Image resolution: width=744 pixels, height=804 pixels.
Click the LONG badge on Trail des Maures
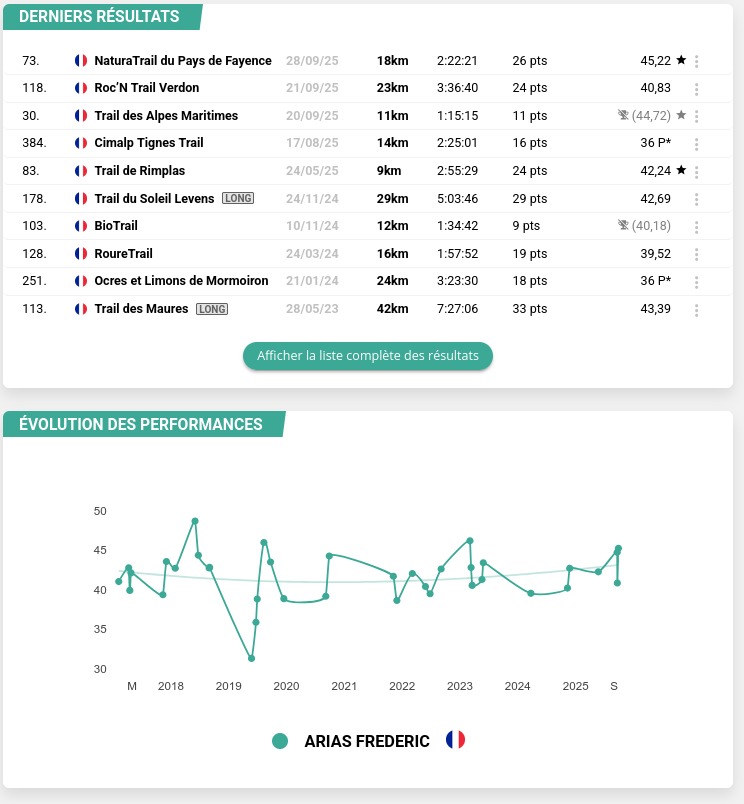[x=212, y=309]
